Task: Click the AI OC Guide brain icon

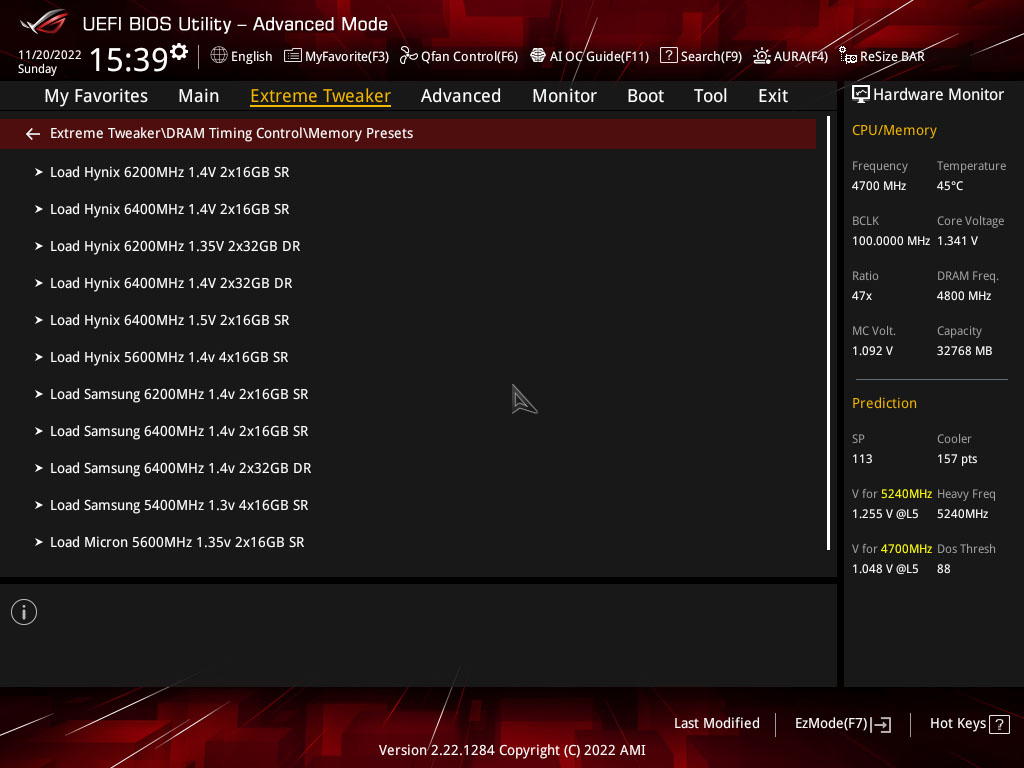Action: [x=537, y=56]
